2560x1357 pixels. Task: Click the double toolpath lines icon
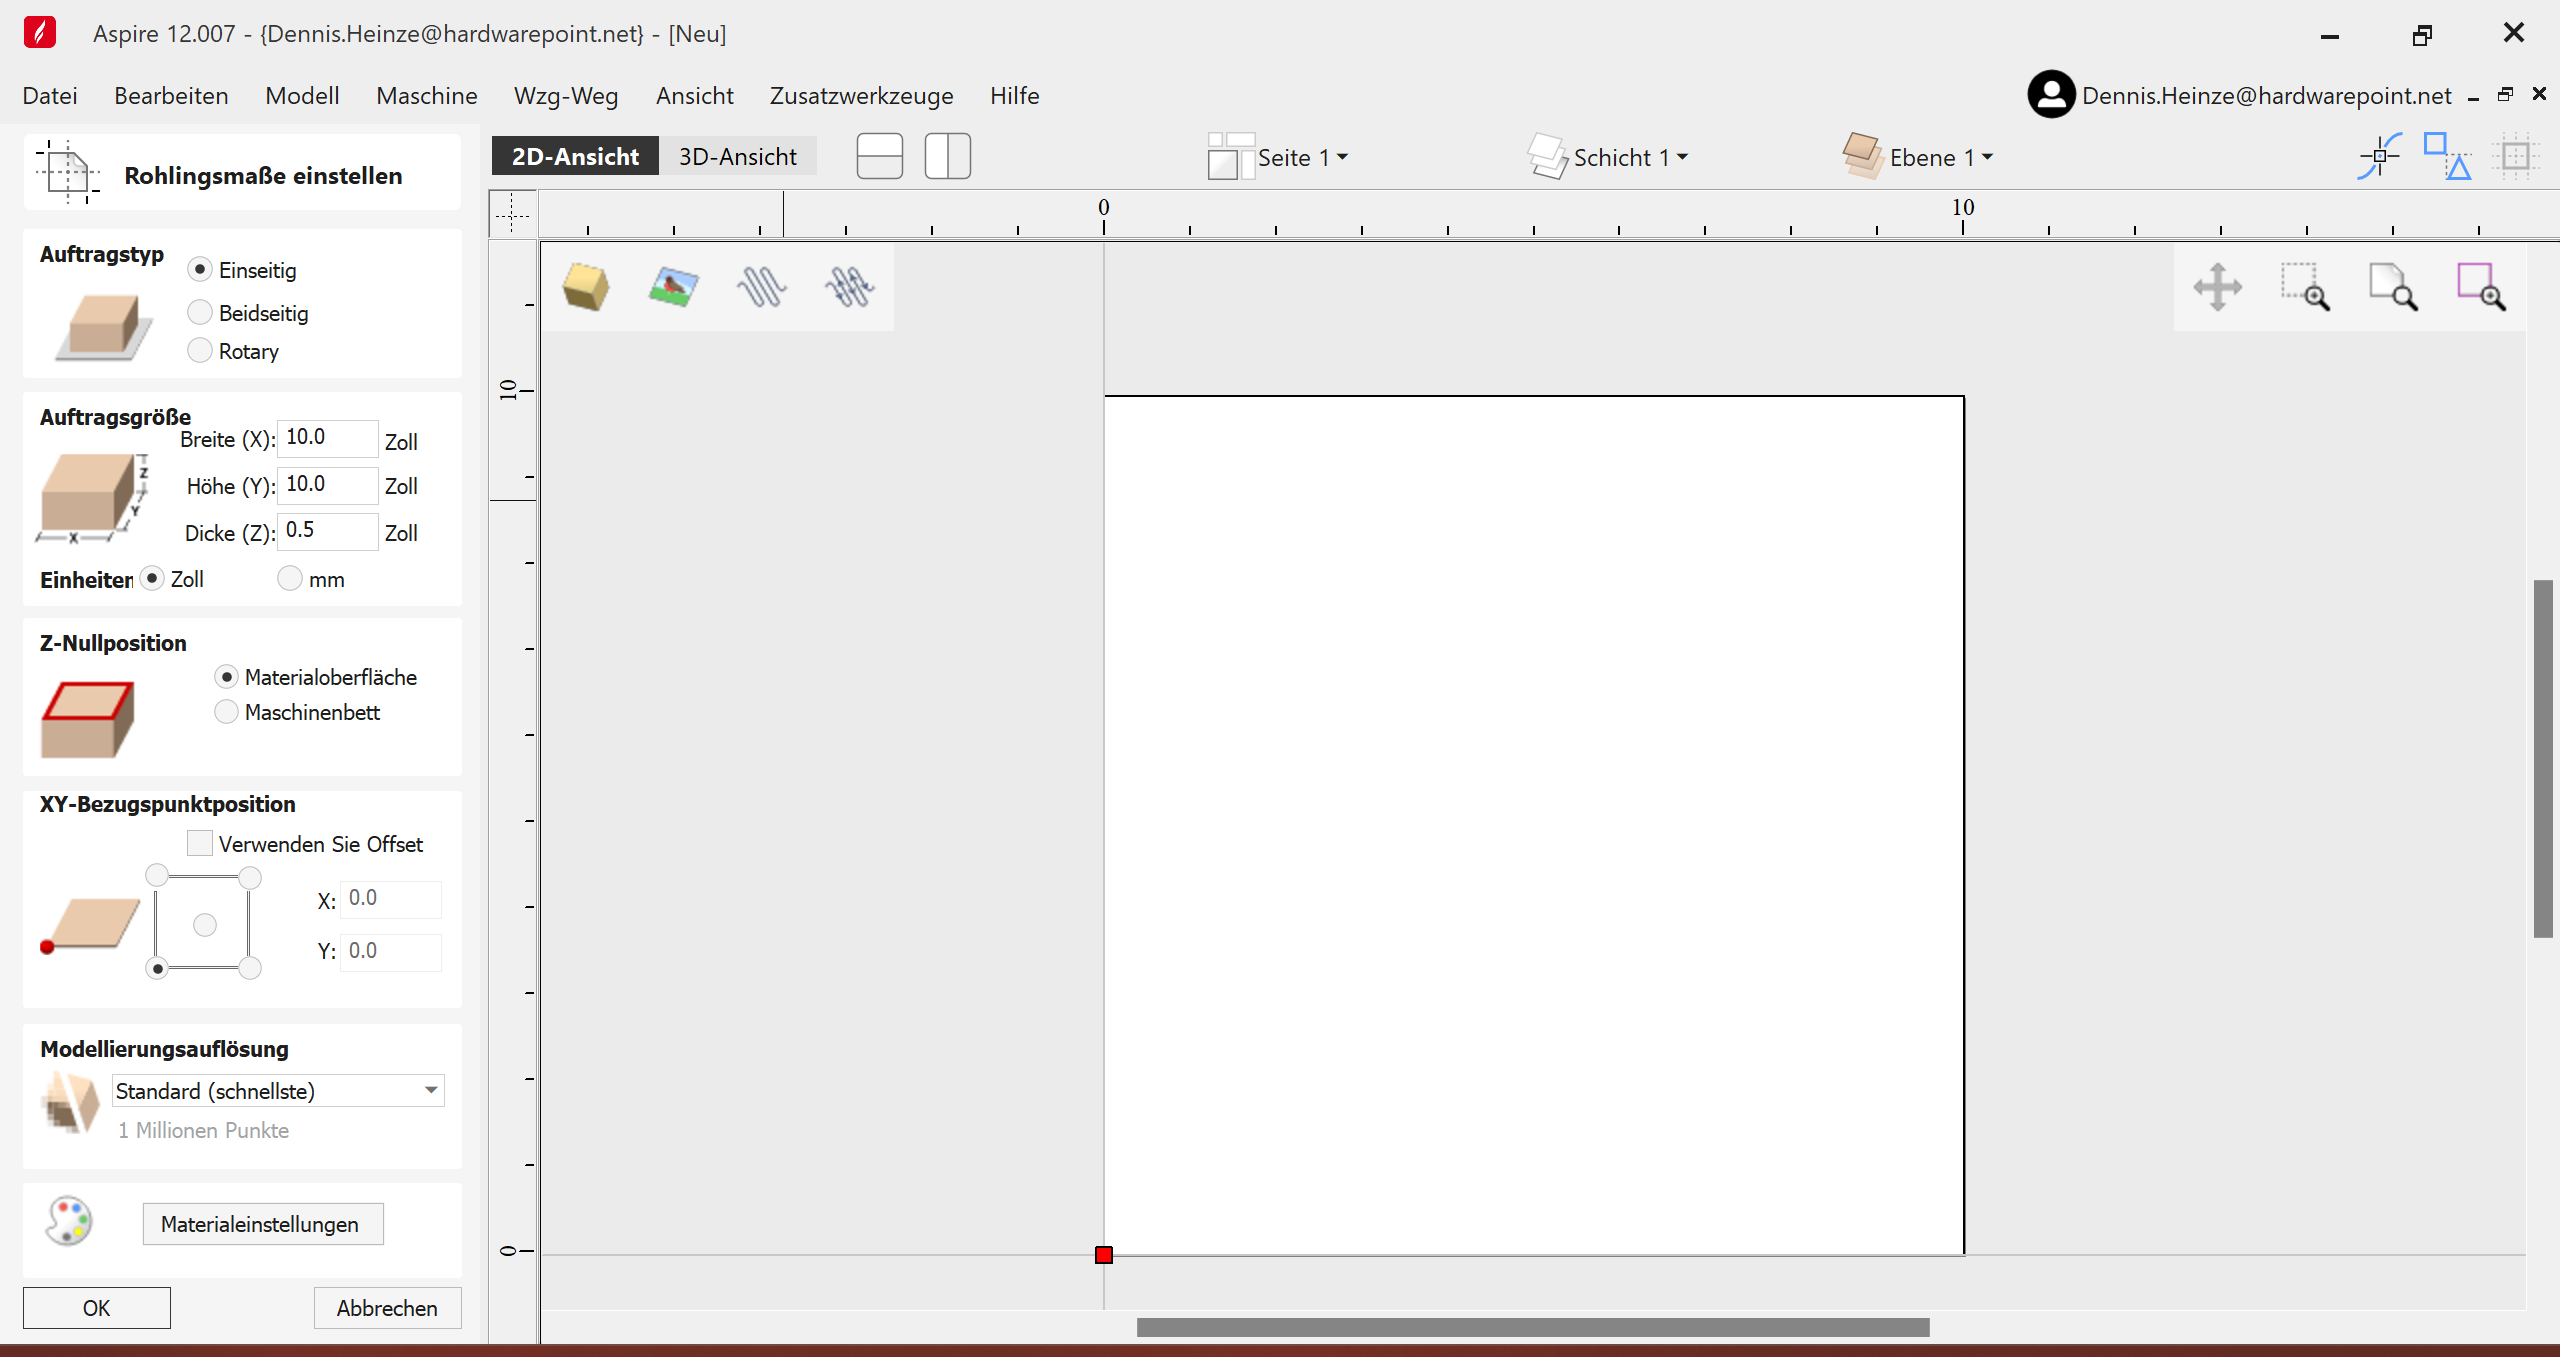coord(847,286)
